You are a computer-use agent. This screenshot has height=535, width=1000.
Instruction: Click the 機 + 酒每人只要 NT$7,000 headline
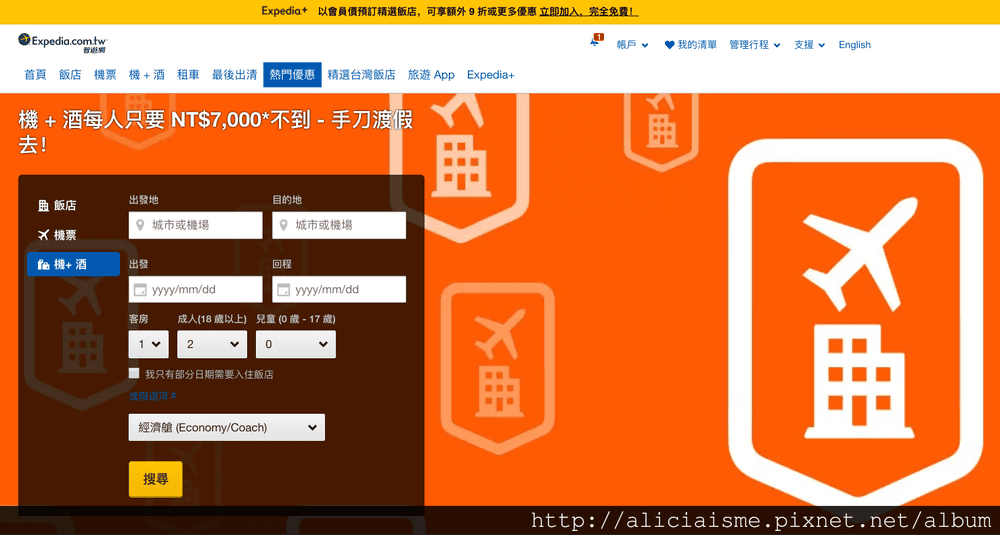pyautogui.click(x=215, y=132)
